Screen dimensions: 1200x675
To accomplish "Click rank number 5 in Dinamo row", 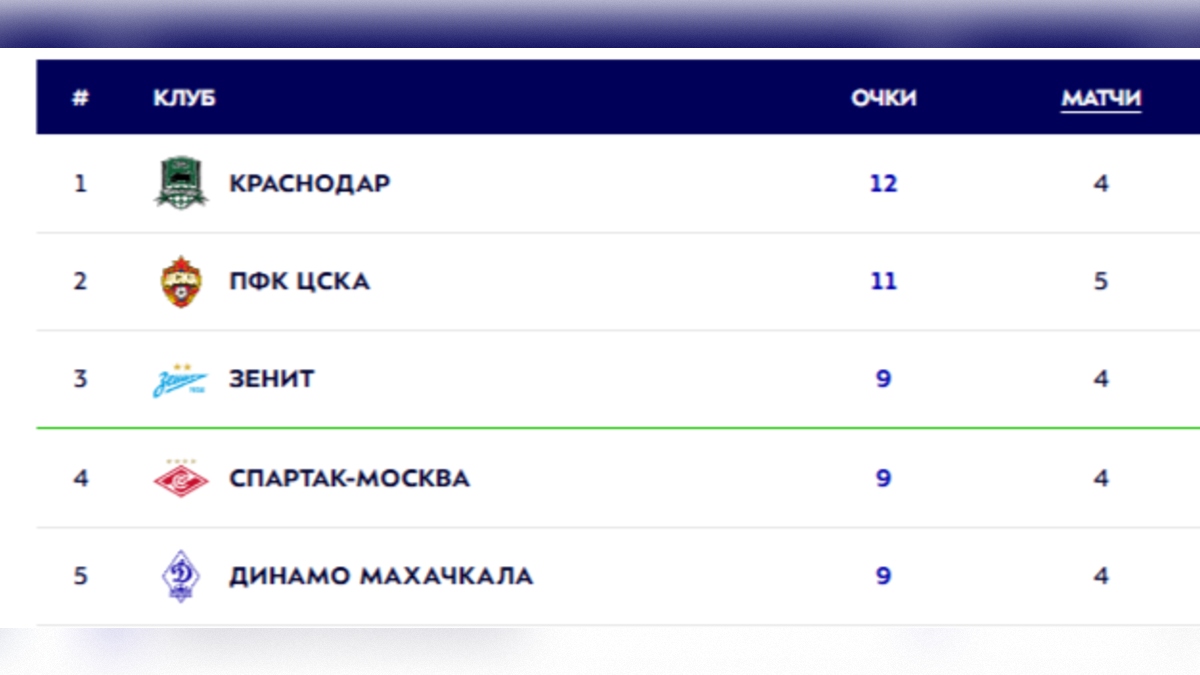I will point(81,576).
